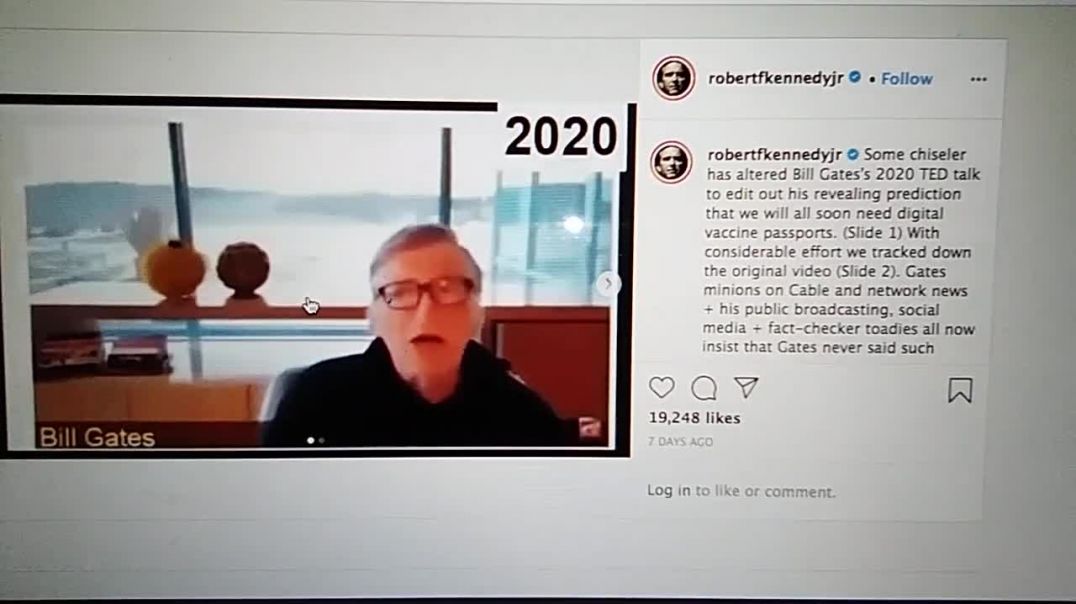This screenshot has height=604, width=1076.
Task: Select the first carousel dot indicator
Action: [311, 441]
